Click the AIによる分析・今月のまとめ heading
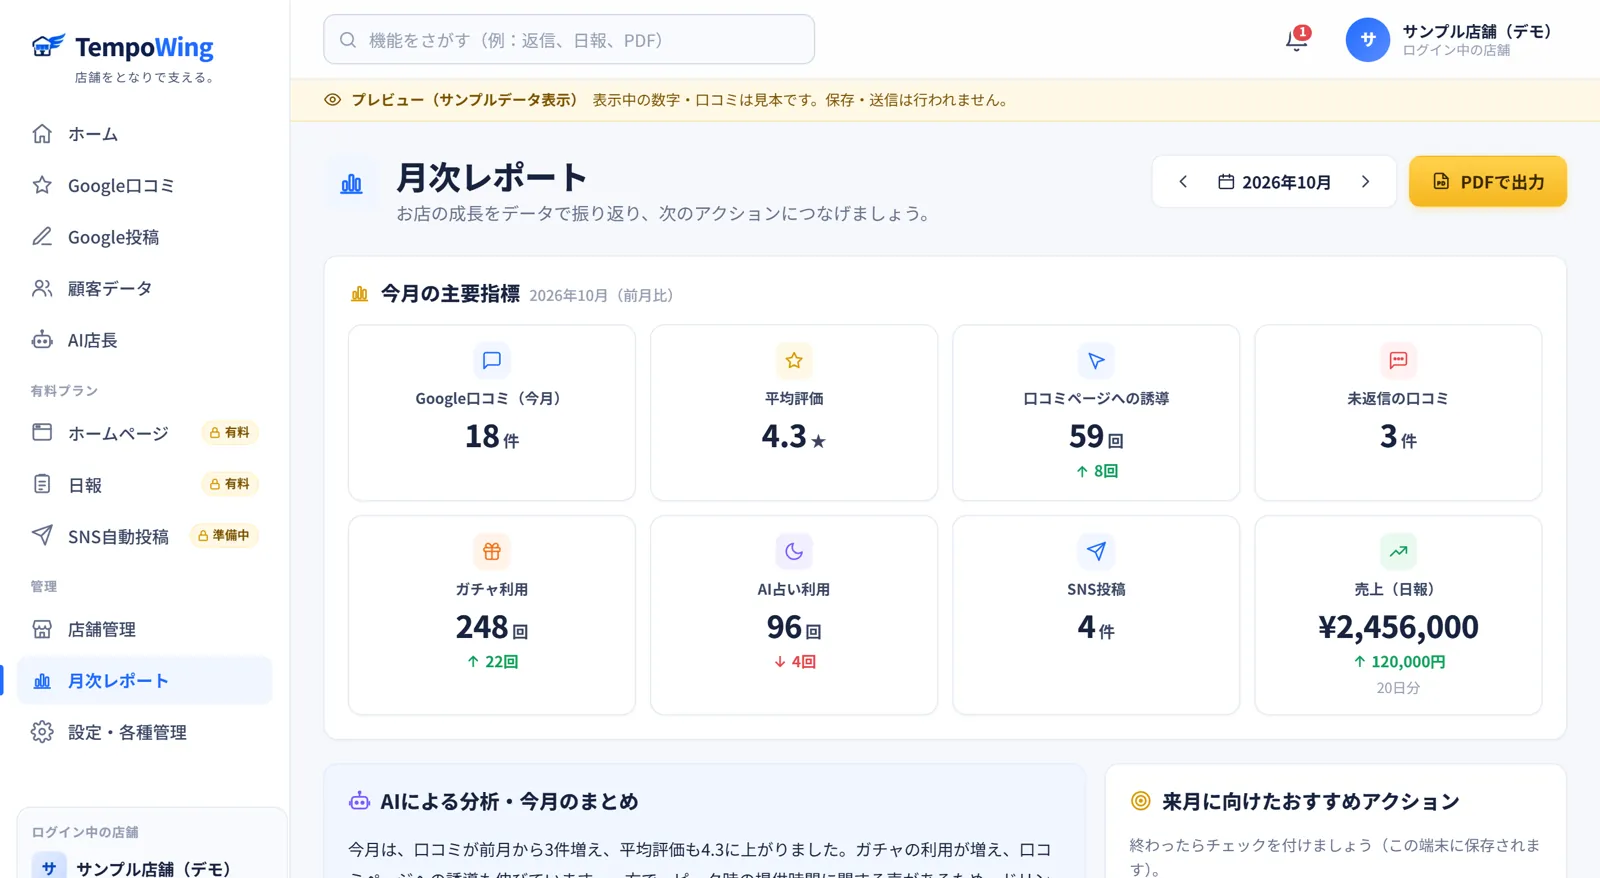 [x=509, y=802]
